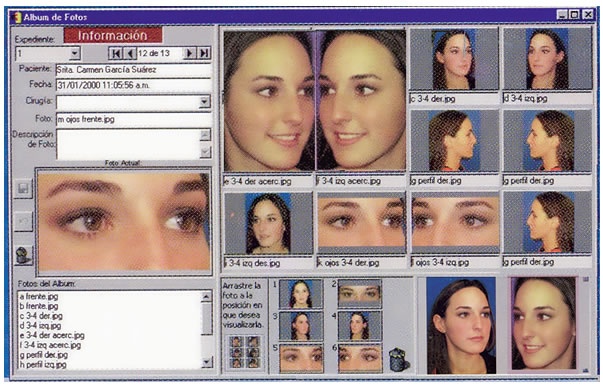Click the Información banner button
Viewport: 603px width, 388px height.
(113, 35)
